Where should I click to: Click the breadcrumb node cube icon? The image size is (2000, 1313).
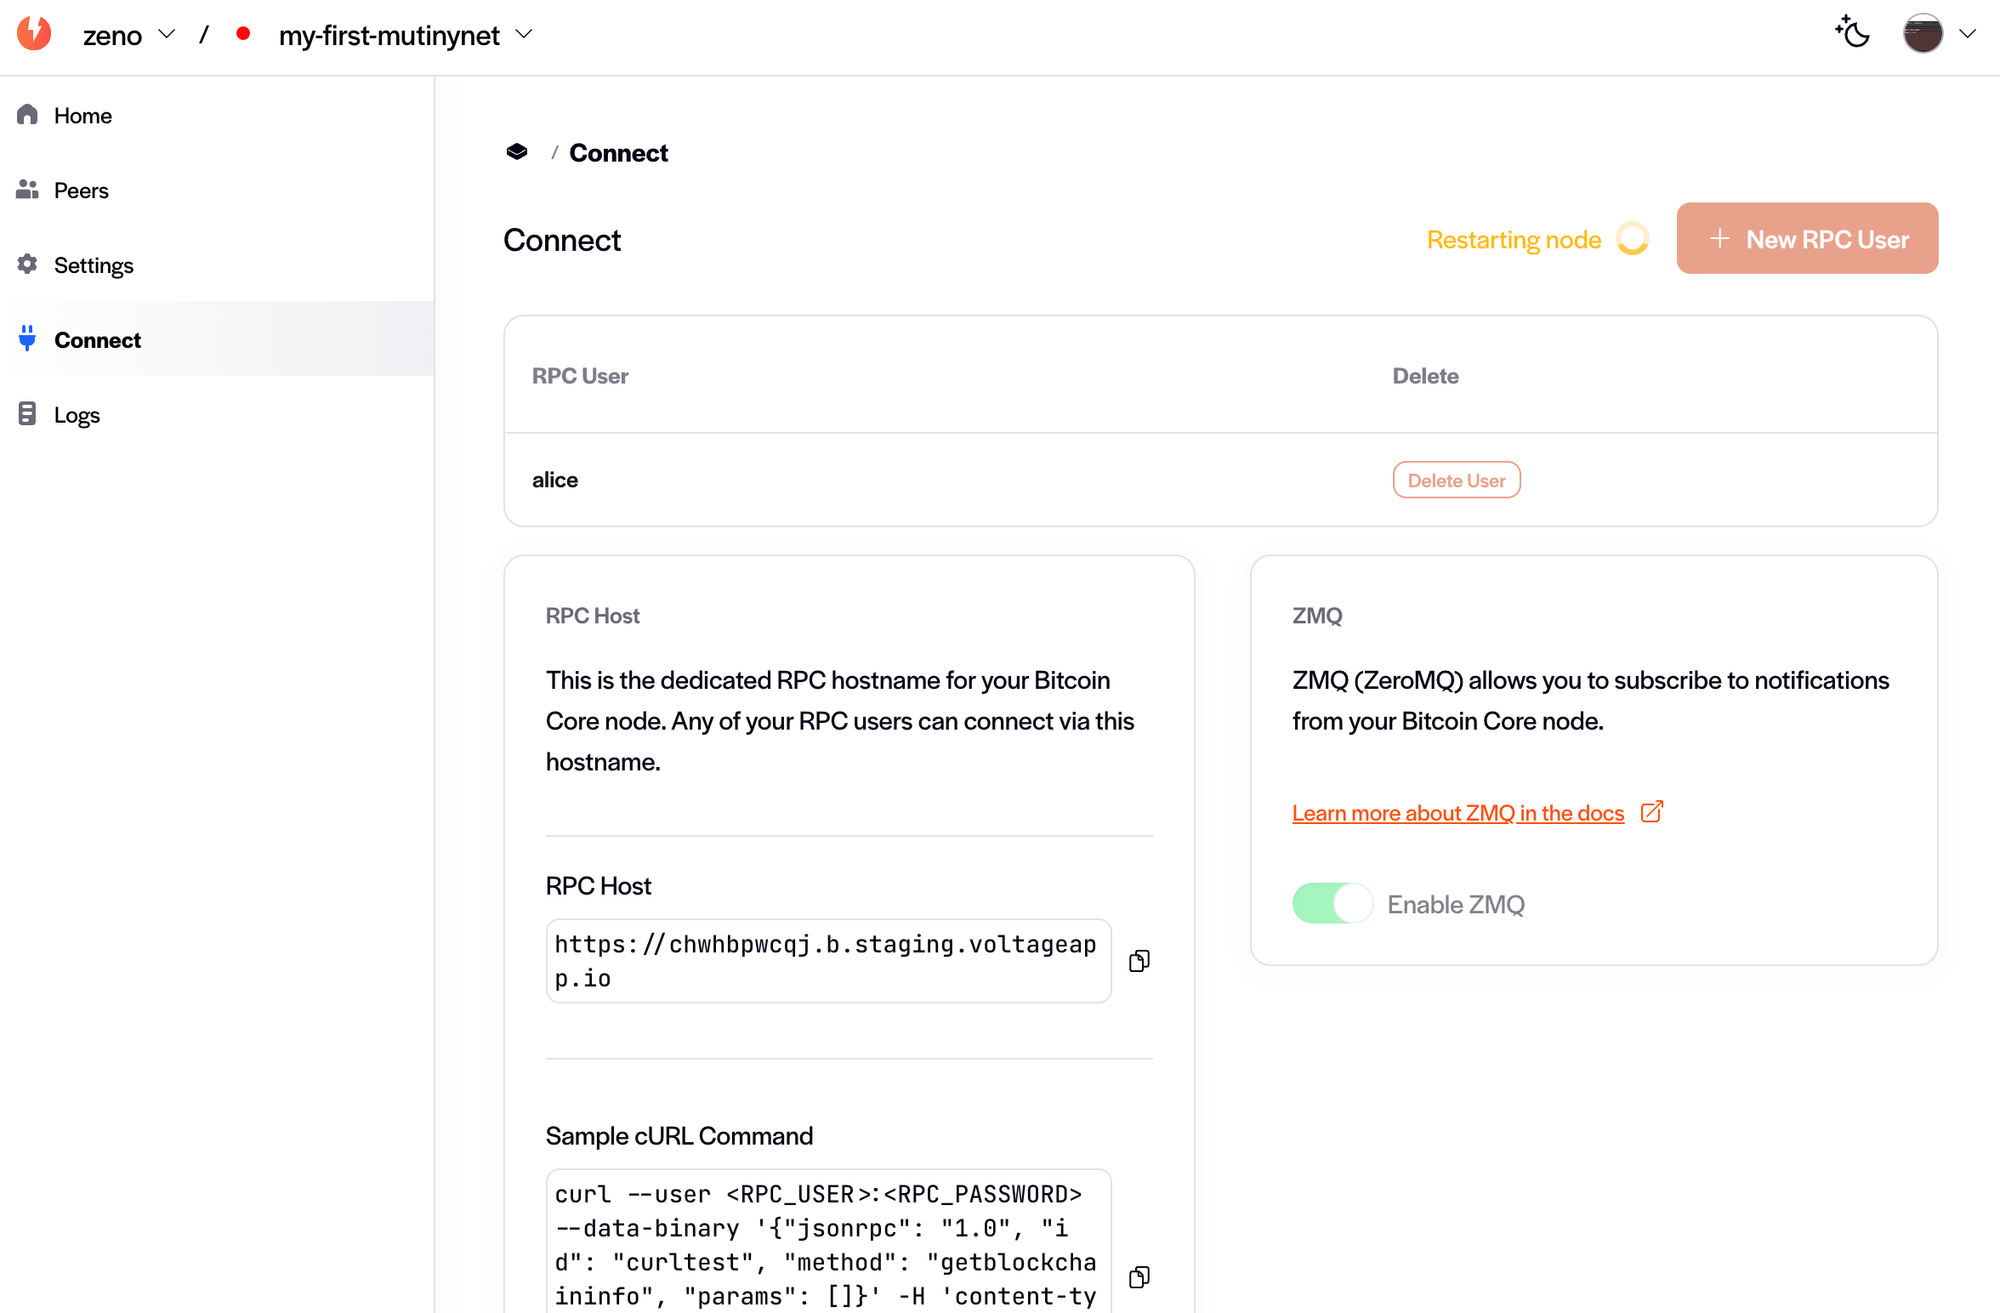tap(517, 152)
